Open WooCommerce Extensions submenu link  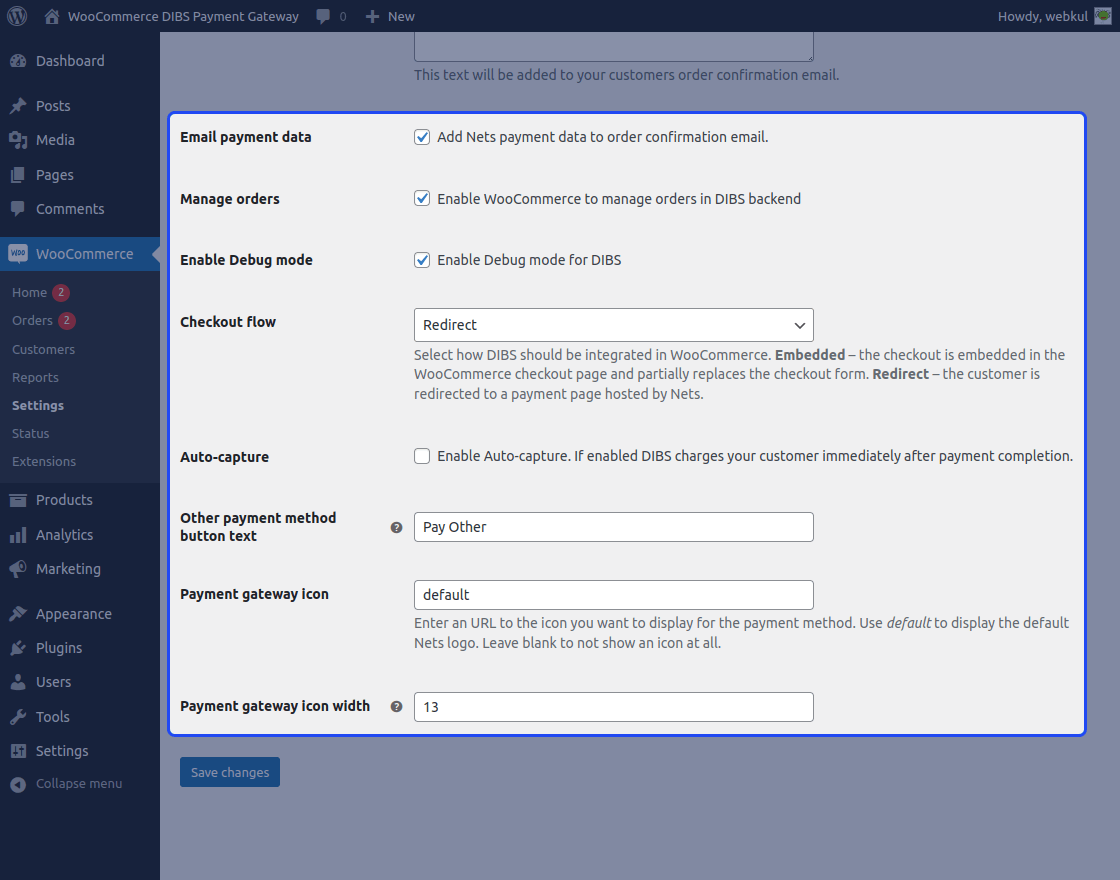click(44, 461)
